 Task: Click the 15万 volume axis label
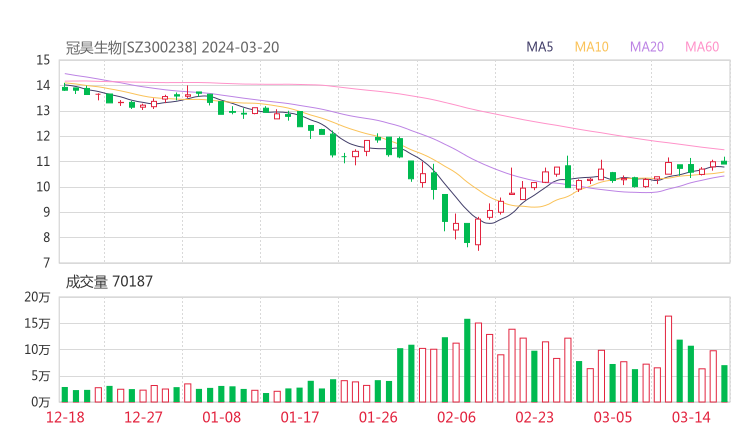point(37,323)
